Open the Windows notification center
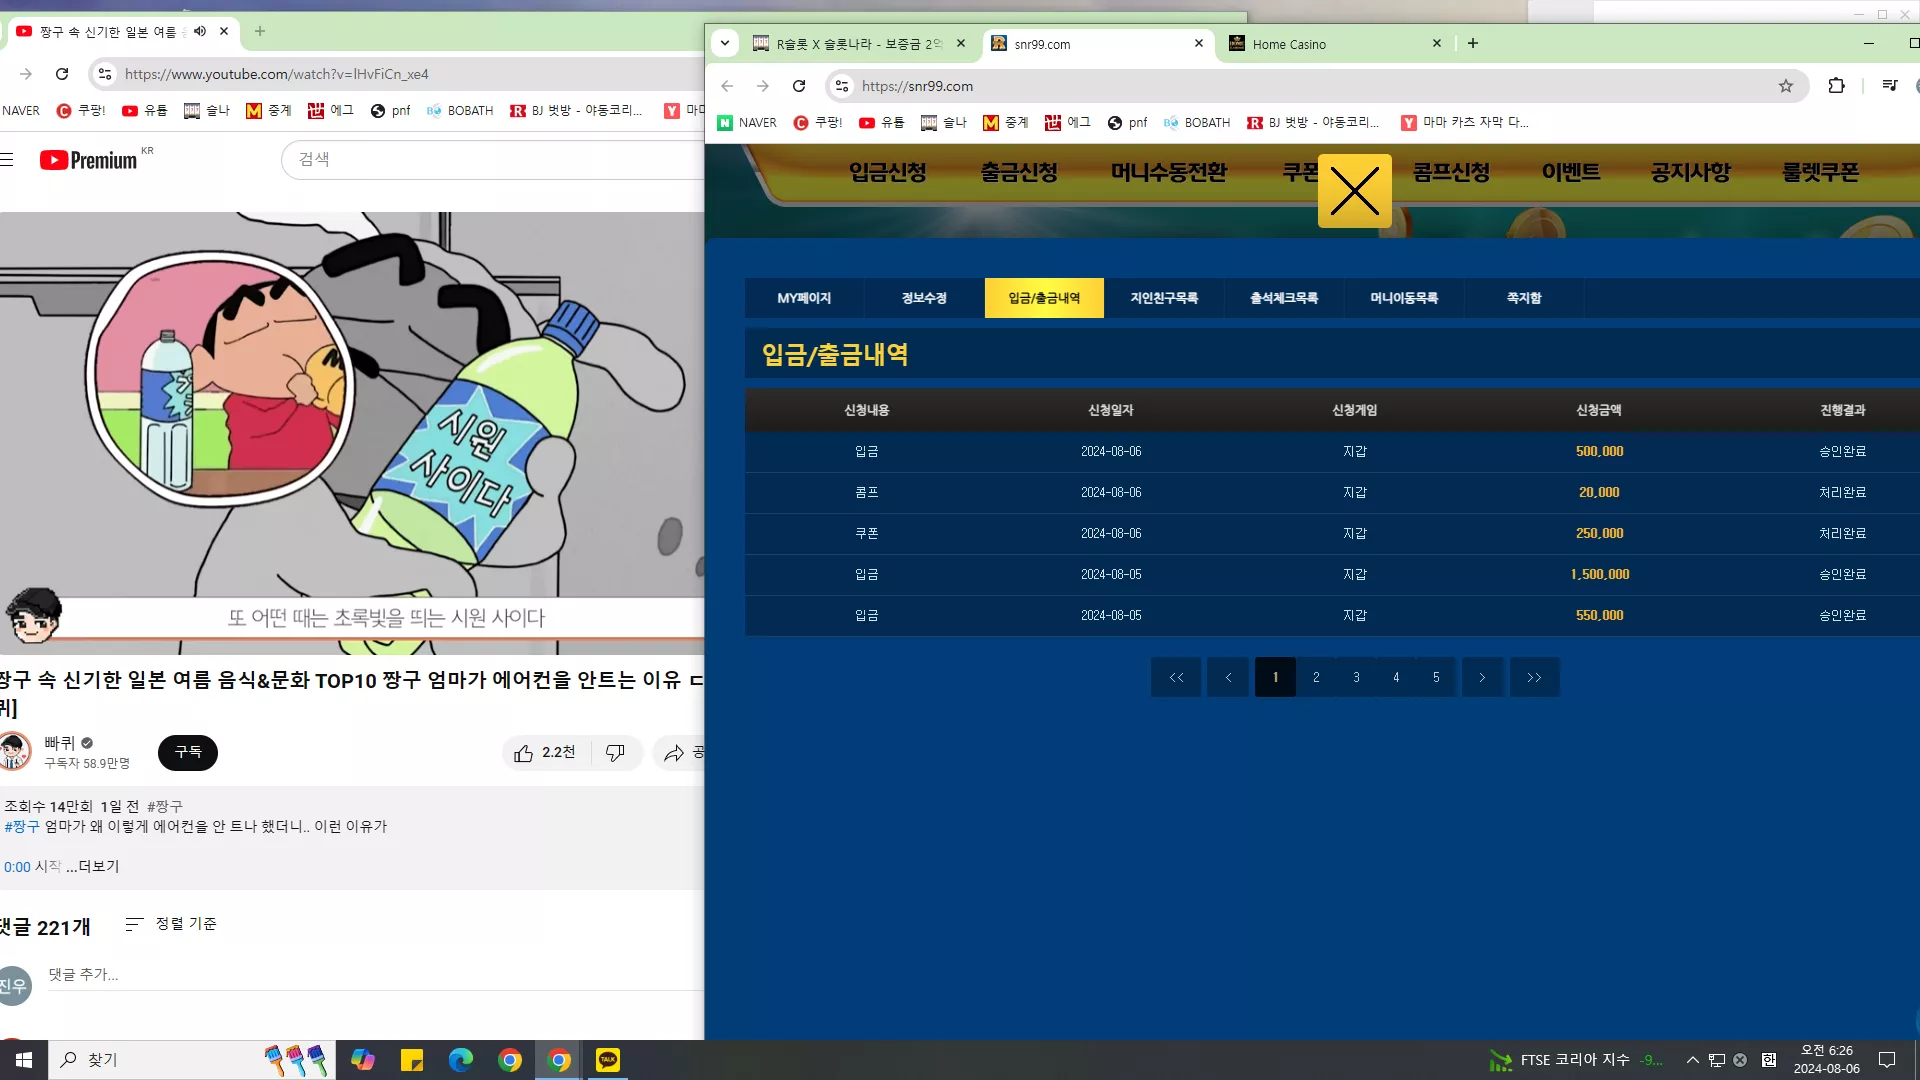Screen dimensions: 1920x1080 click(x=1887, y=1060)
